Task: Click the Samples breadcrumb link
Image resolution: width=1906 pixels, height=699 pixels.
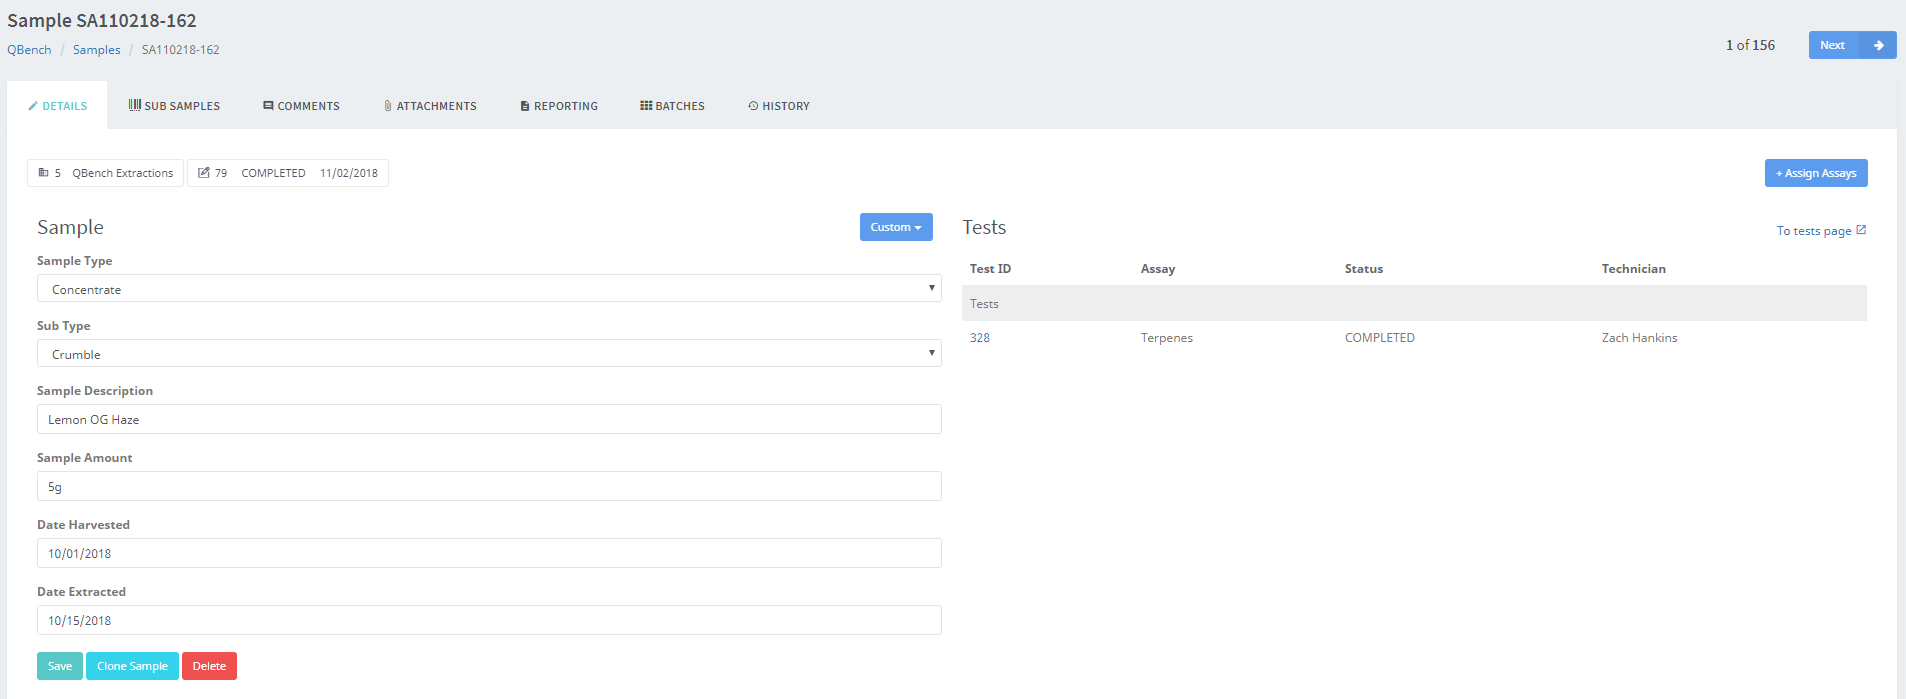Action: tap(96, 50)
